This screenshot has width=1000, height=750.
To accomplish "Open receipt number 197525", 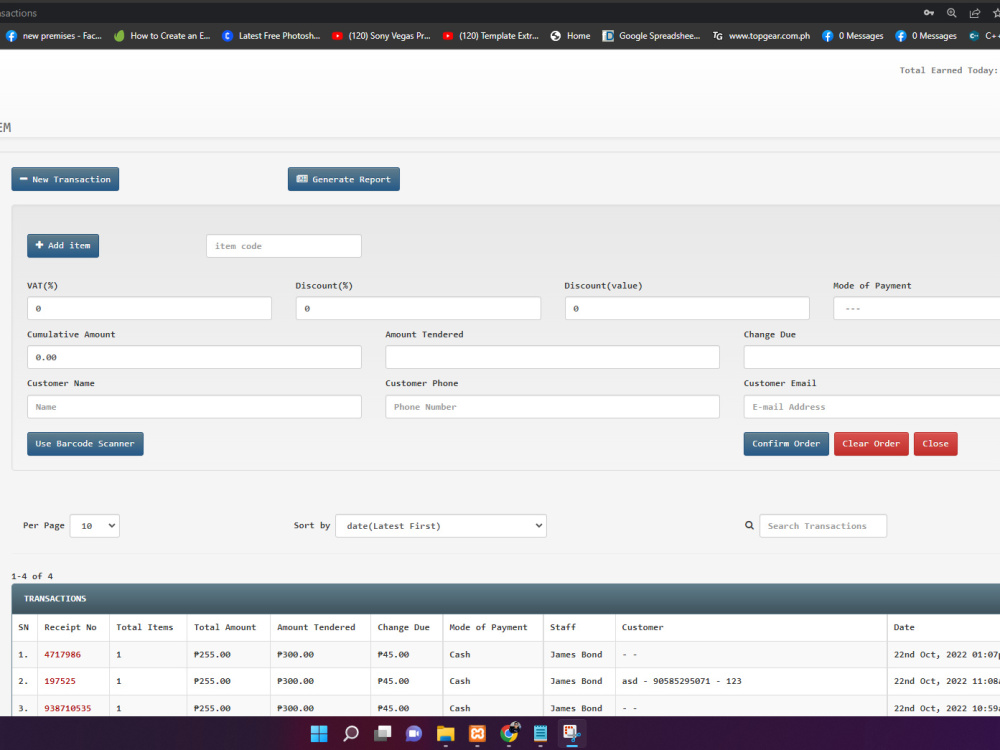I will [x=60, y=681].
